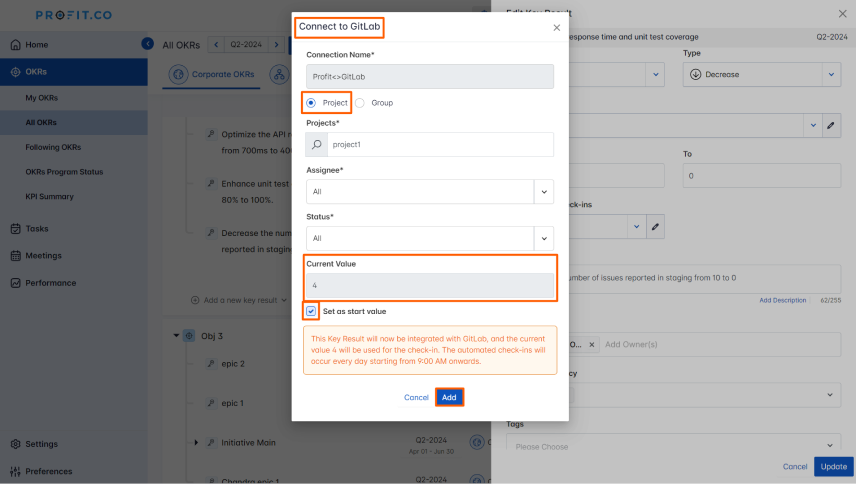Go to previous quarter with left chevron
Viewport: 856px width, 484px height.
point(216,45)
